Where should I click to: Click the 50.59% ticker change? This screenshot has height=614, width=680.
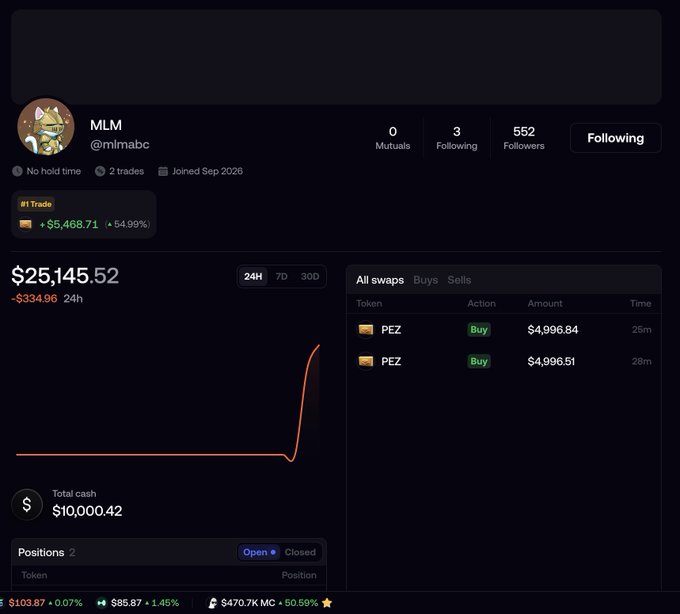(301, 603)
